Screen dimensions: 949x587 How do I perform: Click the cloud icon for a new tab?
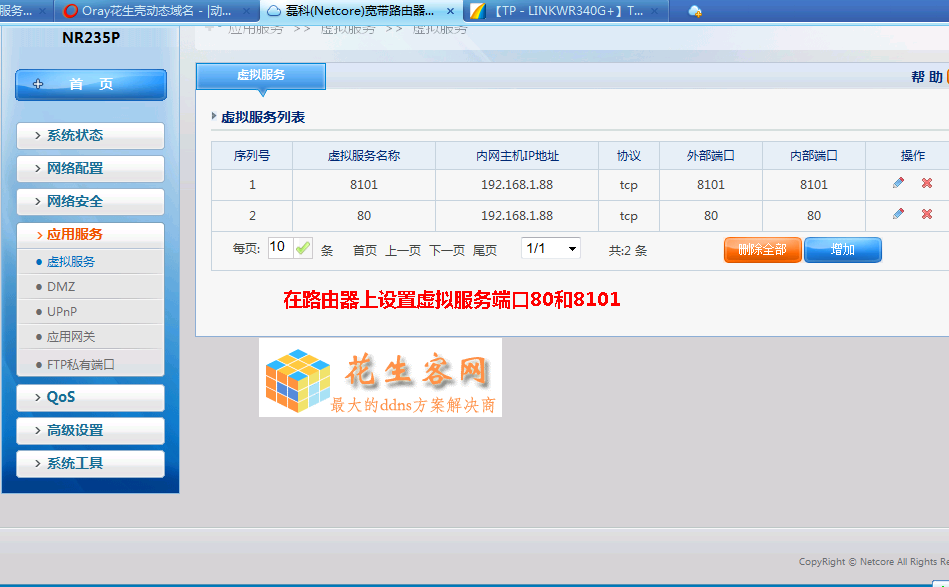(x=695, y=11)
